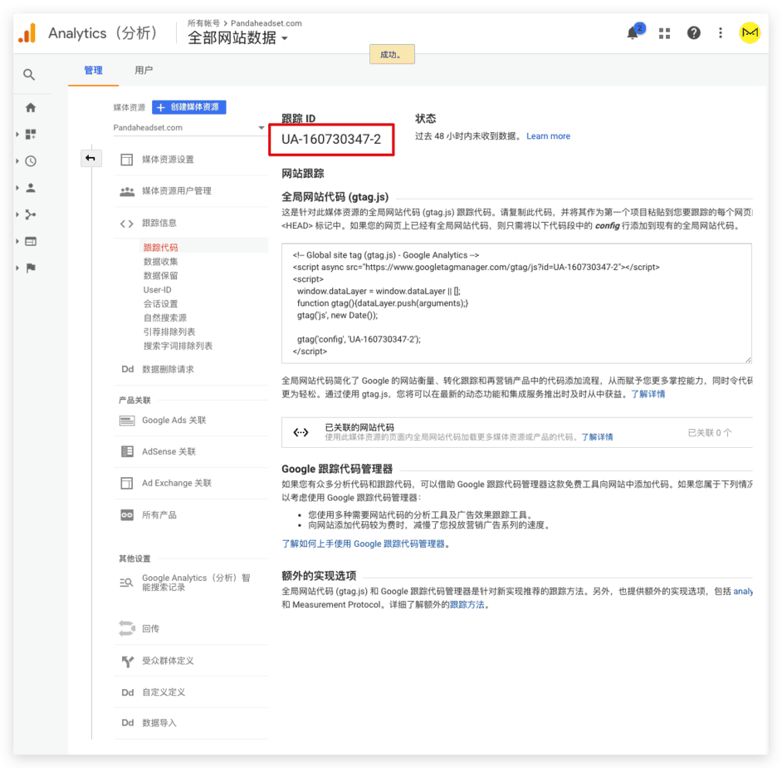The image size is (782, 768).
Task: Click the help question mark icon
Action: [693, 33]
